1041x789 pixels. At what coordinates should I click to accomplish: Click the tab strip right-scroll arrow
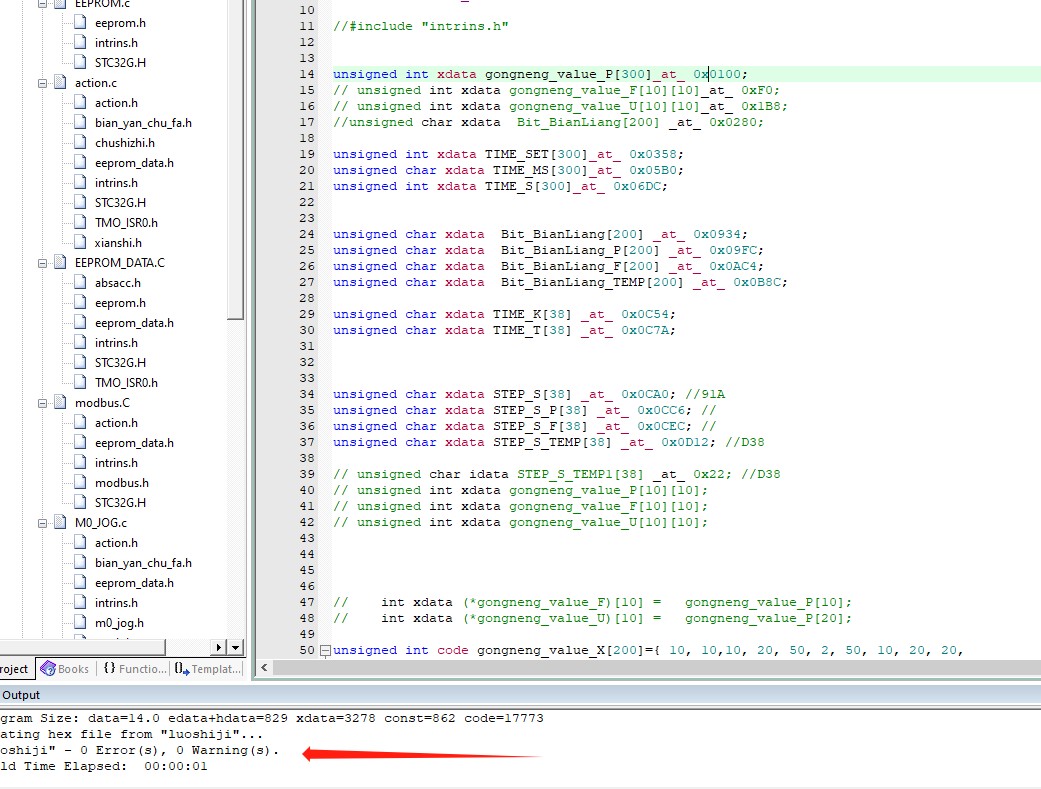pos(219,647)
